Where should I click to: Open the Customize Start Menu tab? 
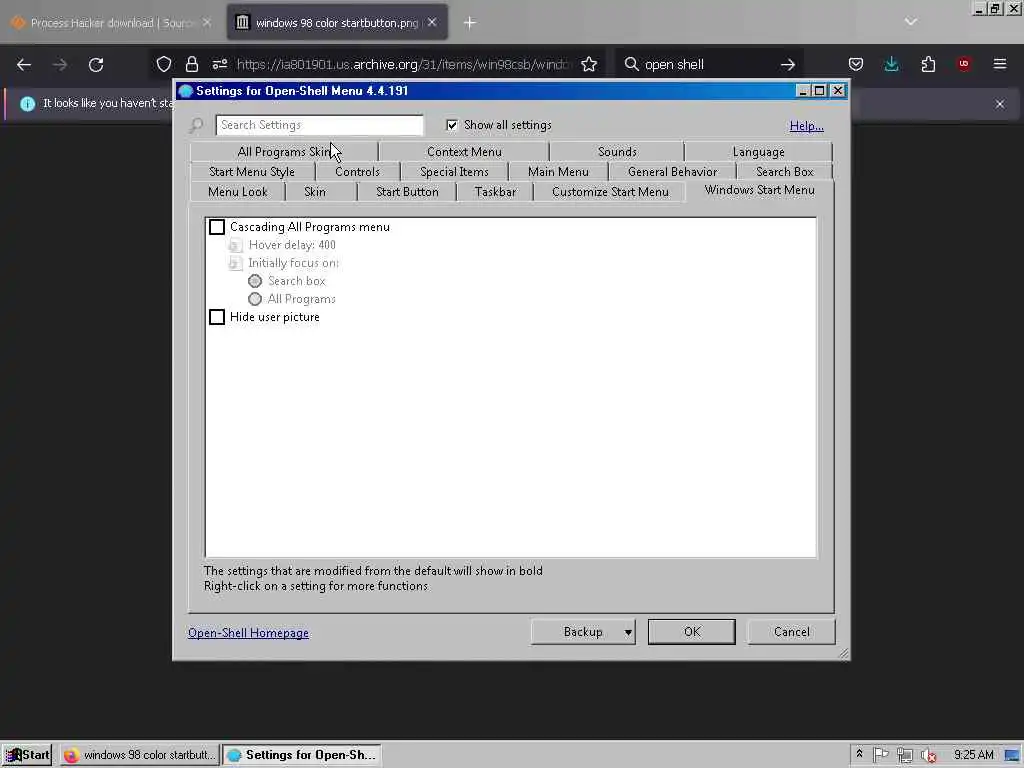tap(610, 192)
